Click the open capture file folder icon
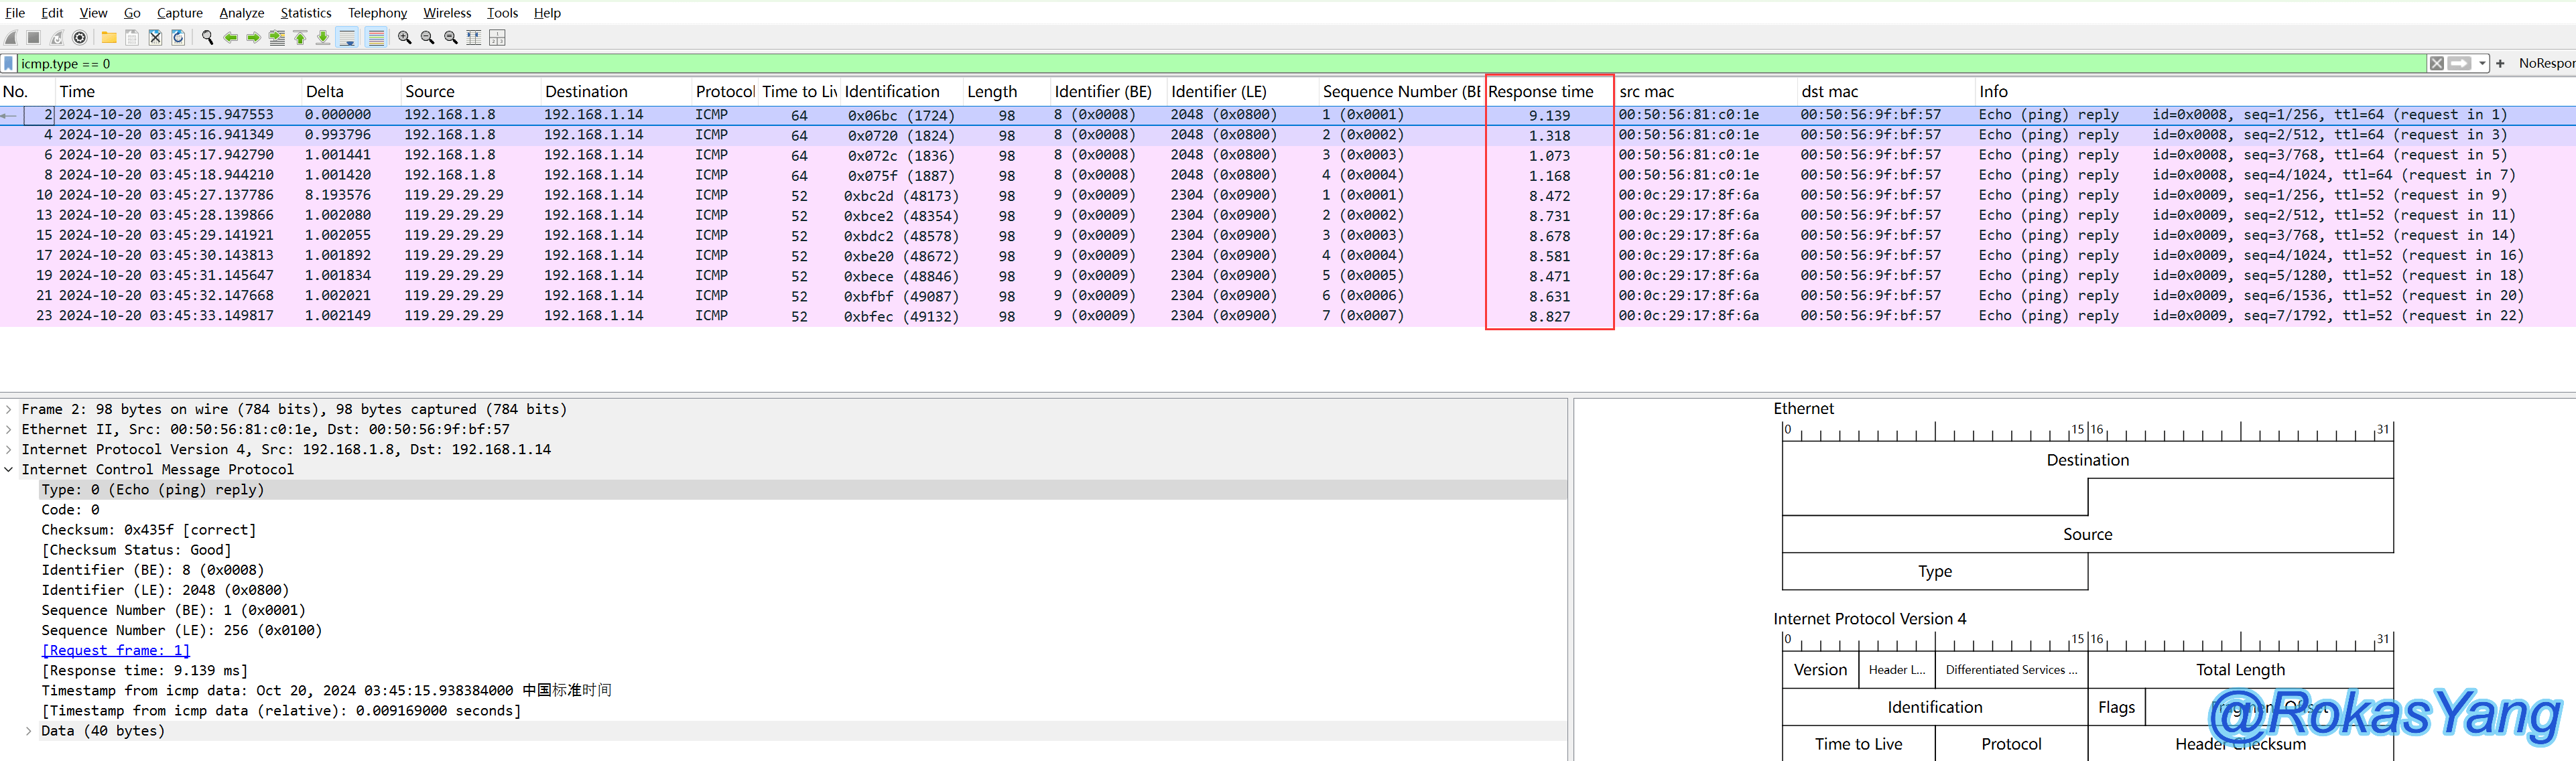 click(108, 38)
